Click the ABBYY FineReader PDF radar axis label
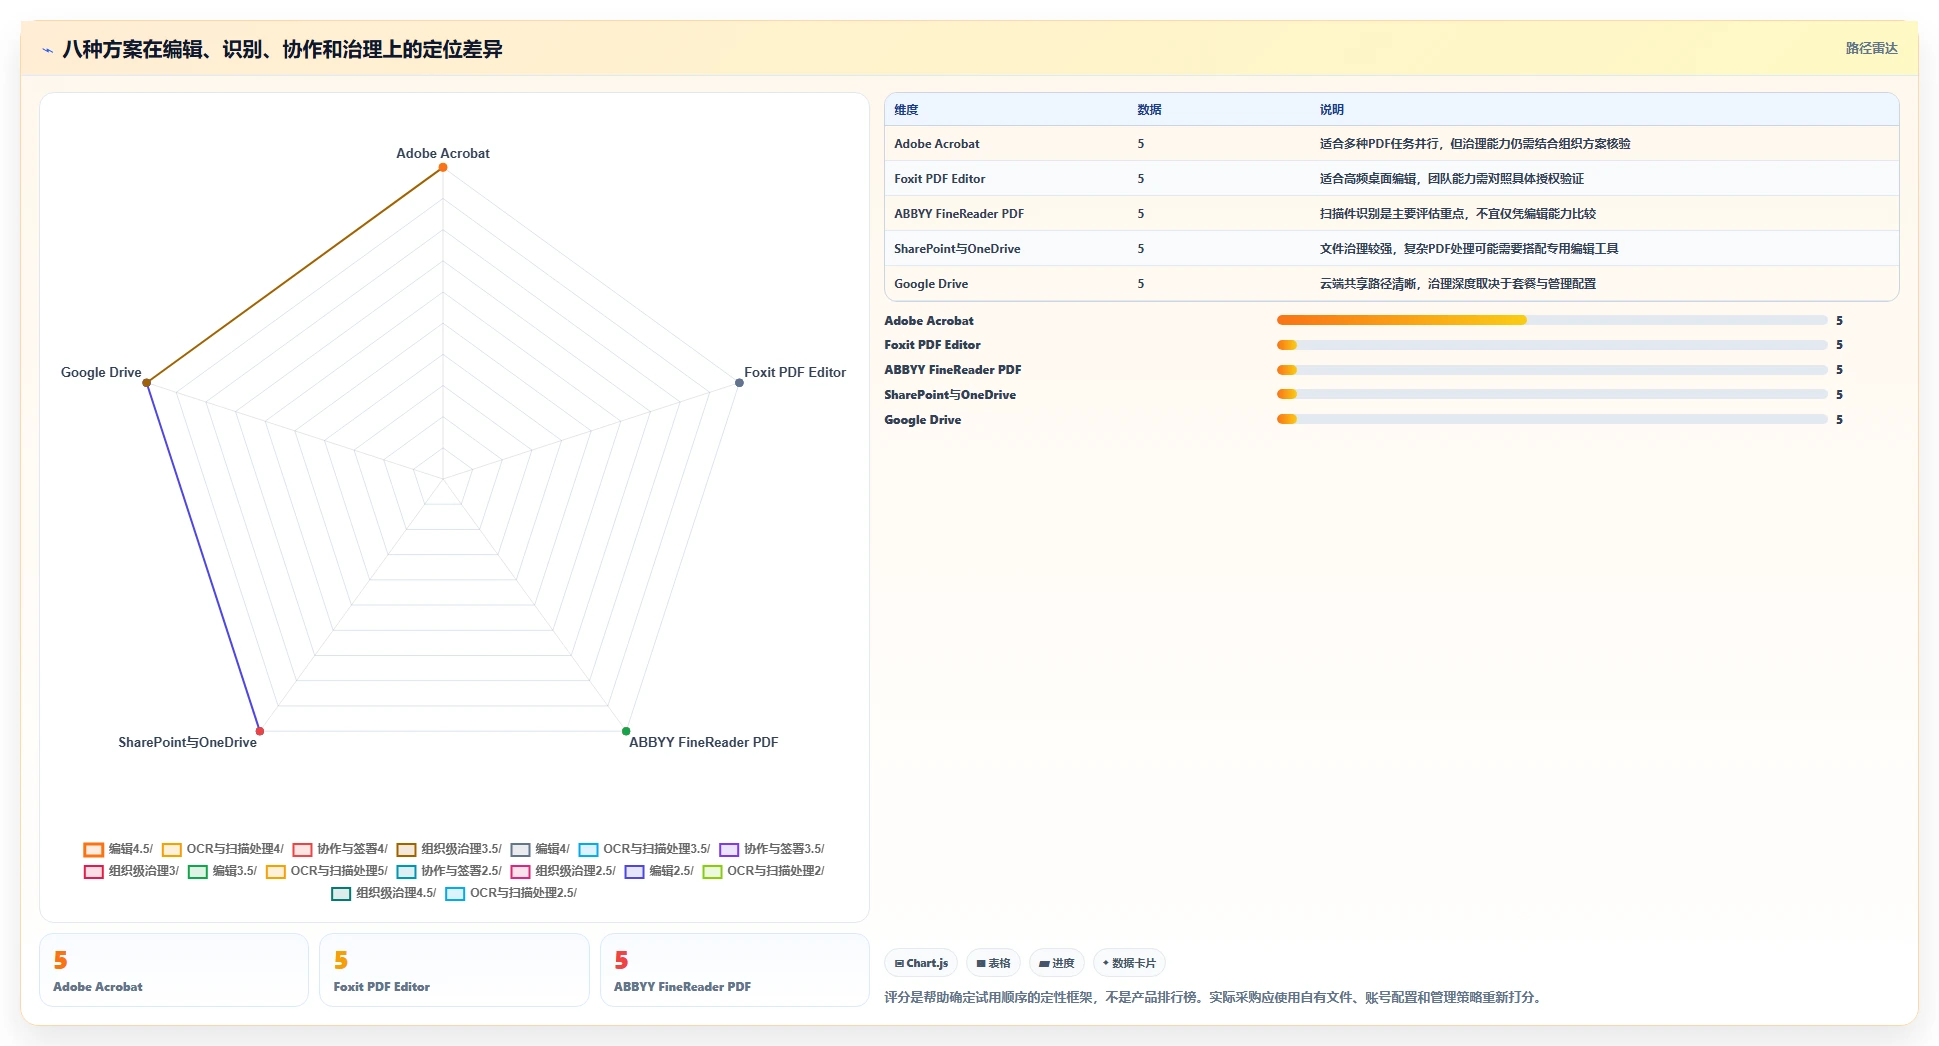The image size is (1939, 1046). pos(703,742)
